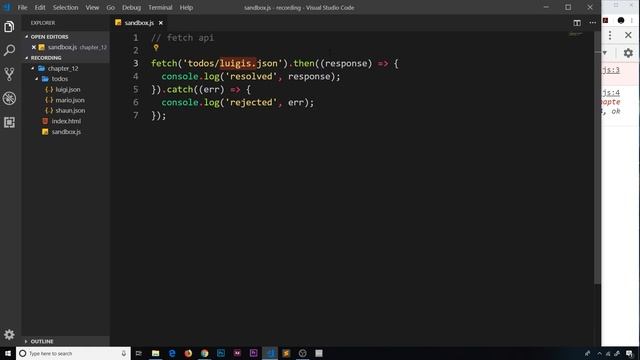Expand the Outline section

[27, 341]
